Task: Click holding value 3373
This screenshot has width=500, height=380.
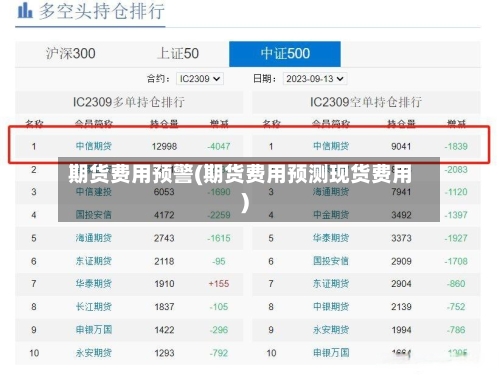Action: click(x=401, y=238)
